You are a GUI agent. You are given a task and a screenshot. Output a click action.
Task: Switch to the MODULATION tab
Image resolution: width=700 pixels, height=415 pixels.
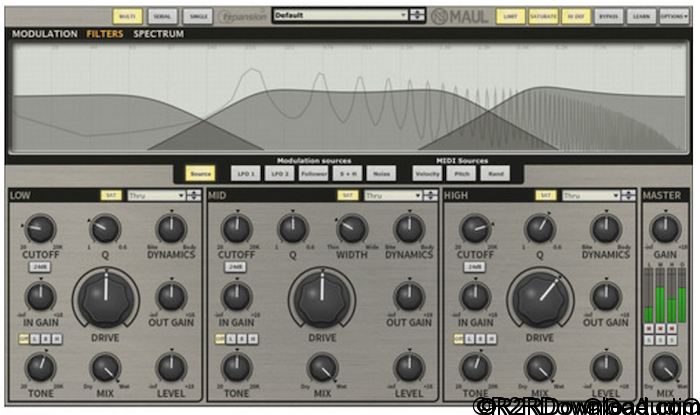(44, 34)
